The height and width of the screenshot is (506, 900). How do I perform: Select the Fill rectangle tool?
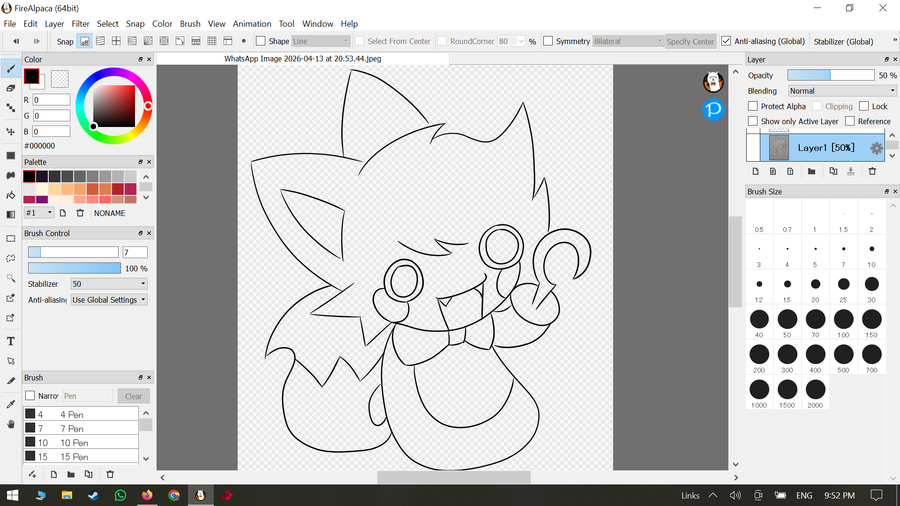coord(10,155)
